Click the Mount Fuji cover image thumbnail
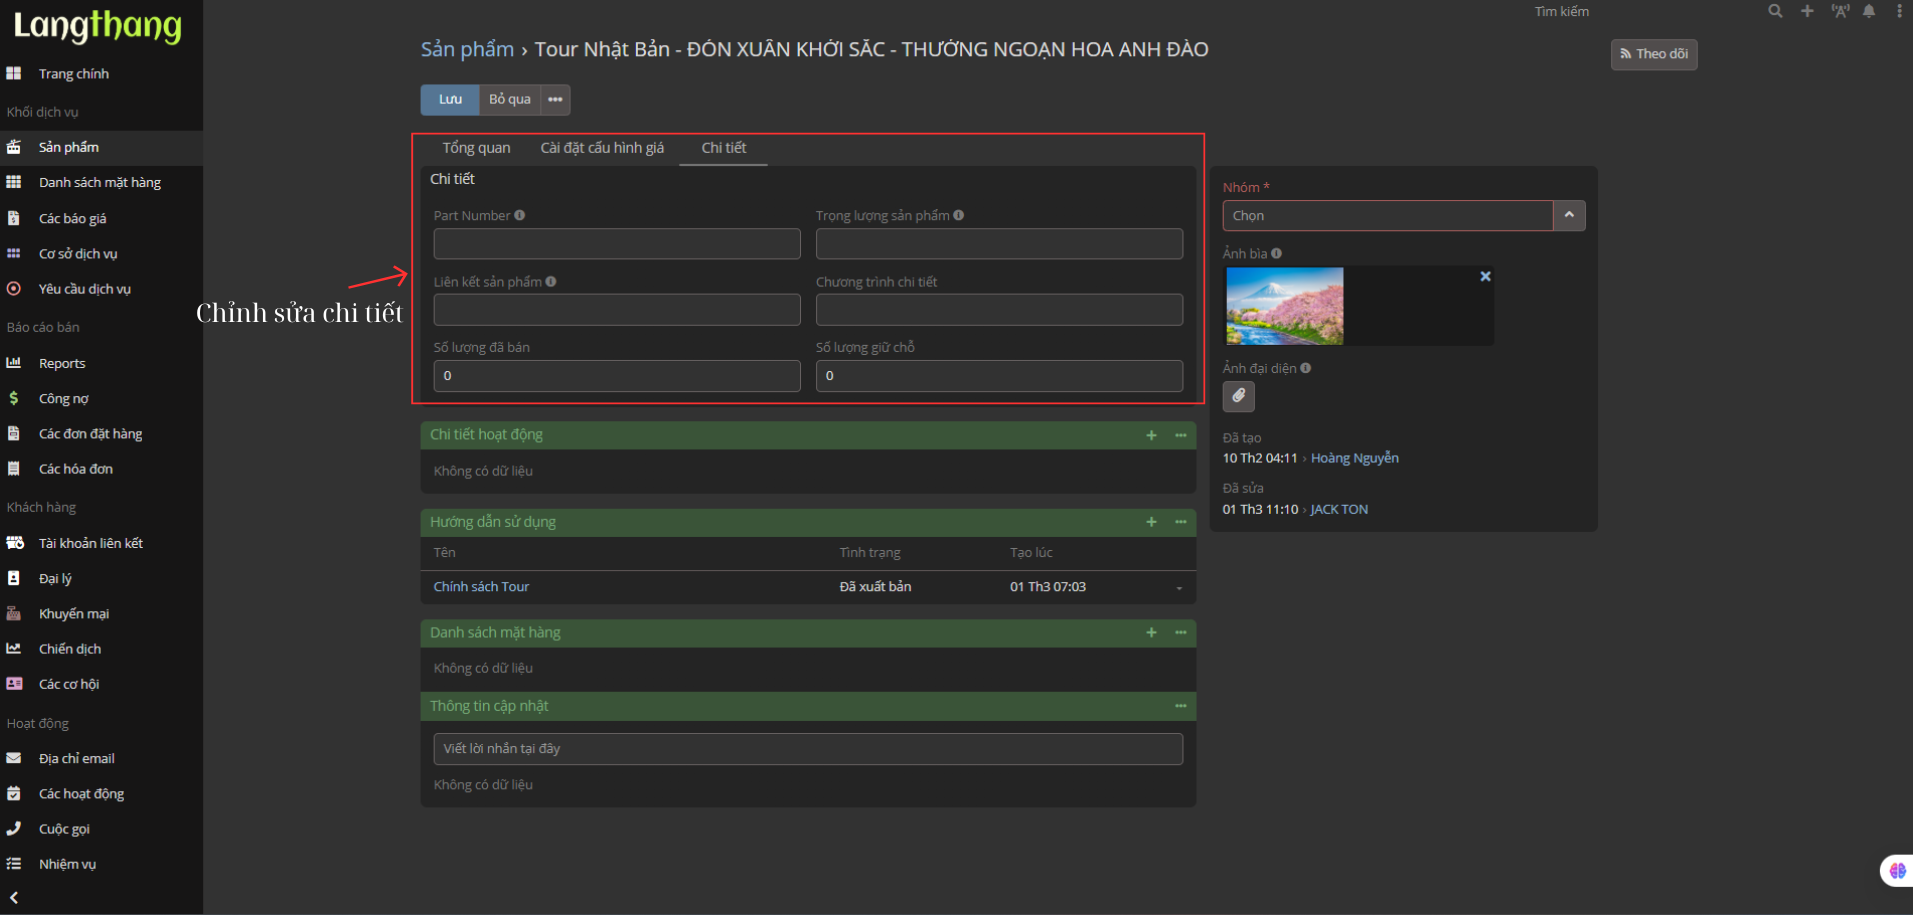The height and width of the screenshot is (915, 1913). (1284, 306)
